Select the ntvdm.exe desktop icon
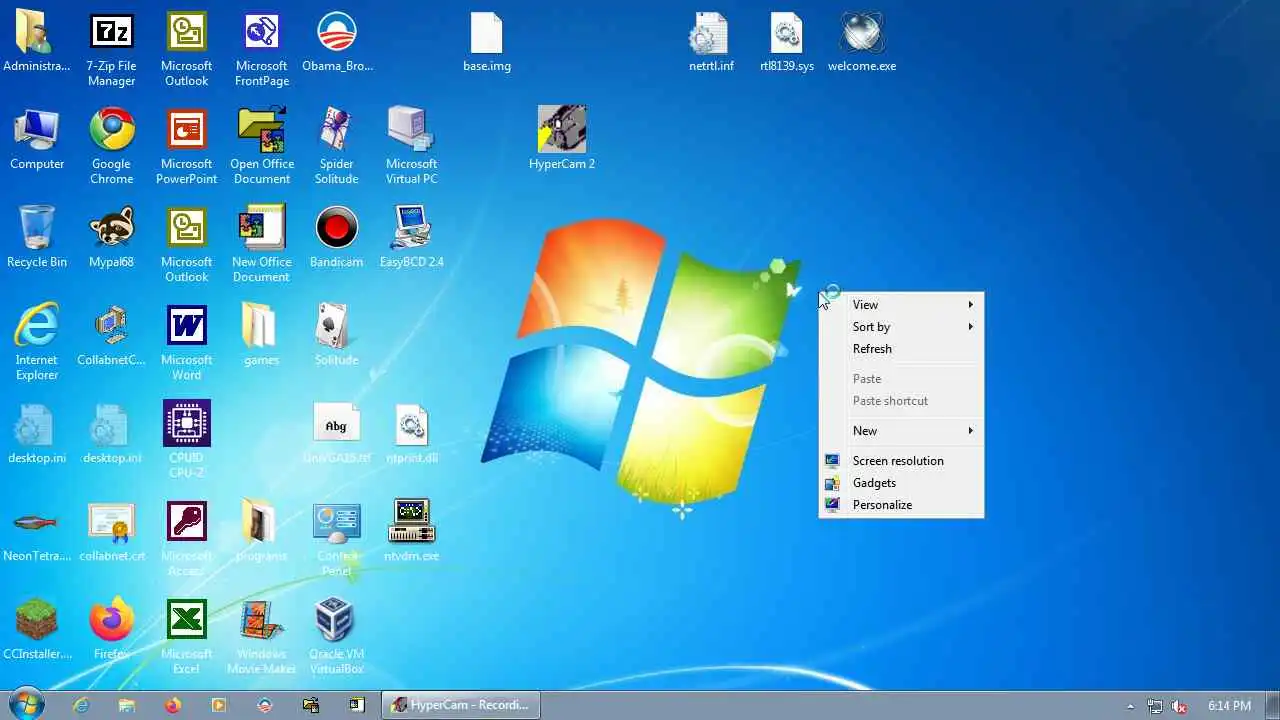The image size is (1280, 720). pyautogui.click(x=412, y=530)
